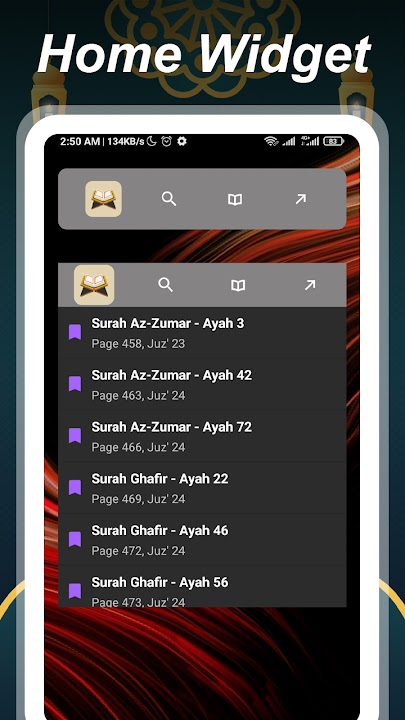Tap the Wi-Fi status icon
Screen dimensions: 405x720
click(271, 141)
